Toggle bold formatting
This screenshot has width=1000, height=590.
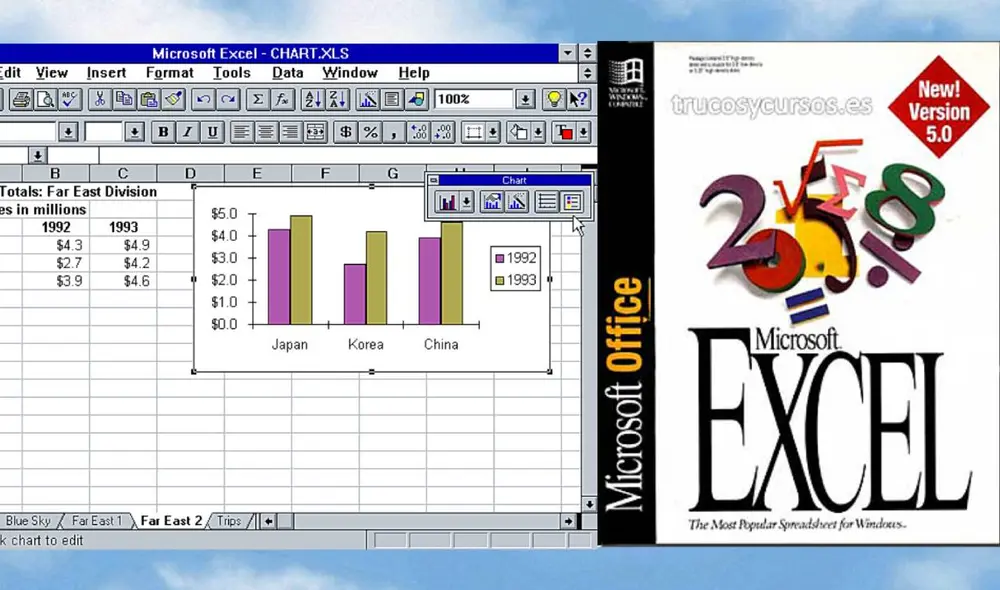[x=162, y=131]
